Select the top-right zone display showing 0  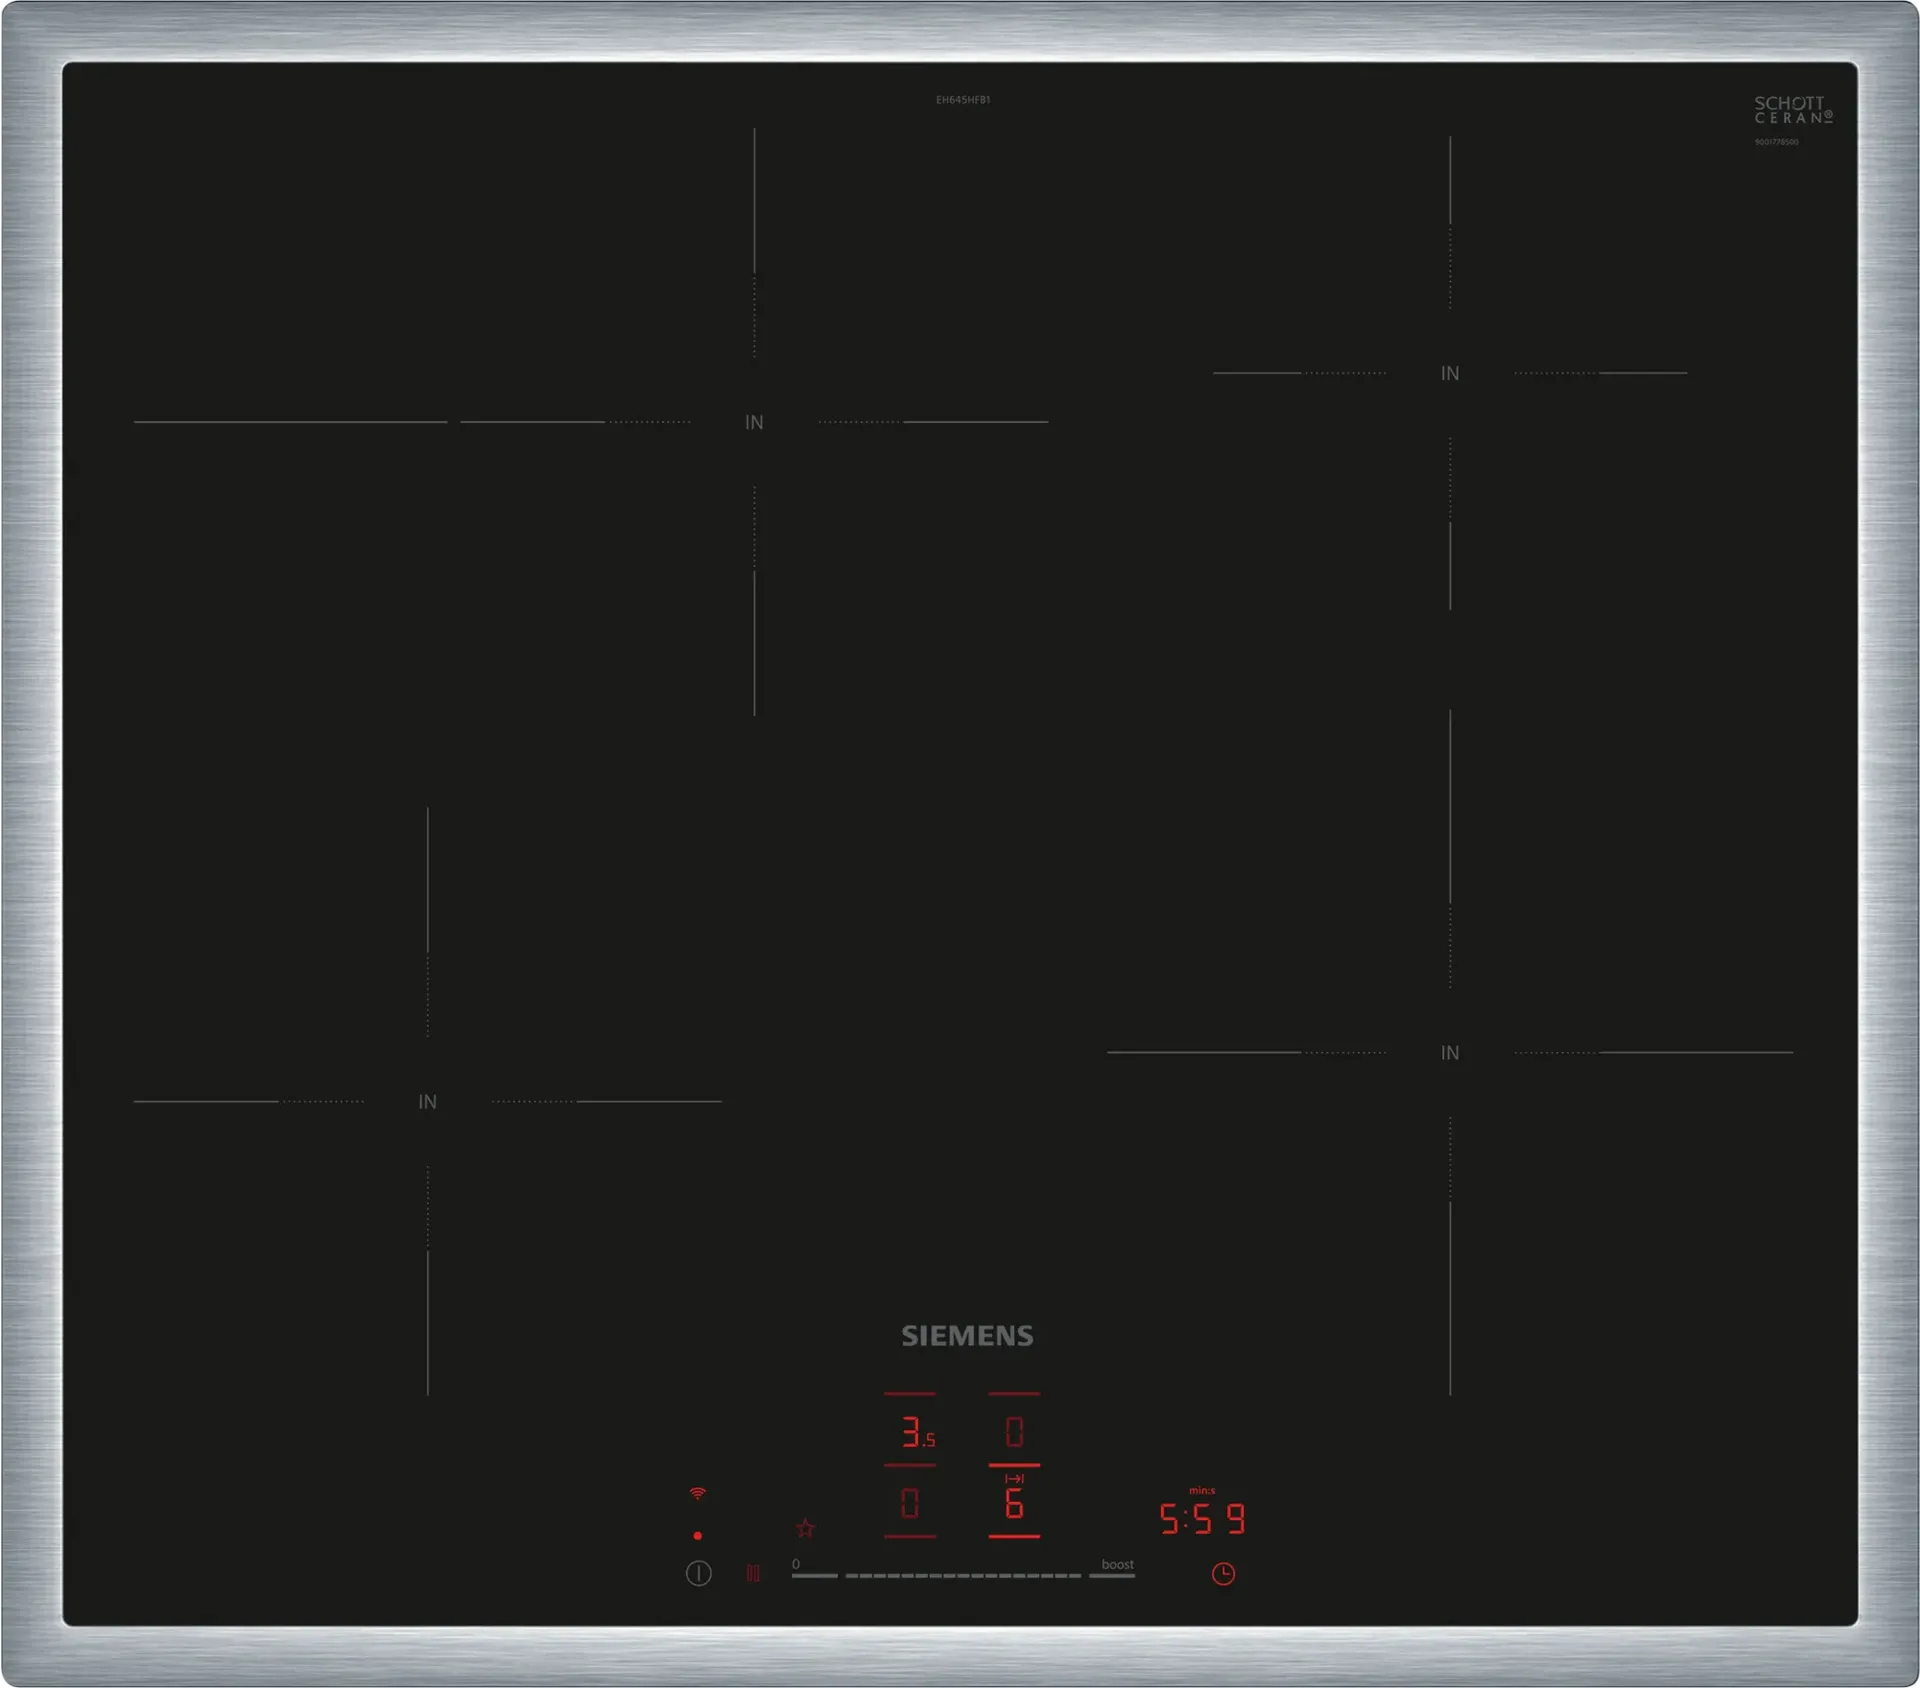tap(1014, 1432)
